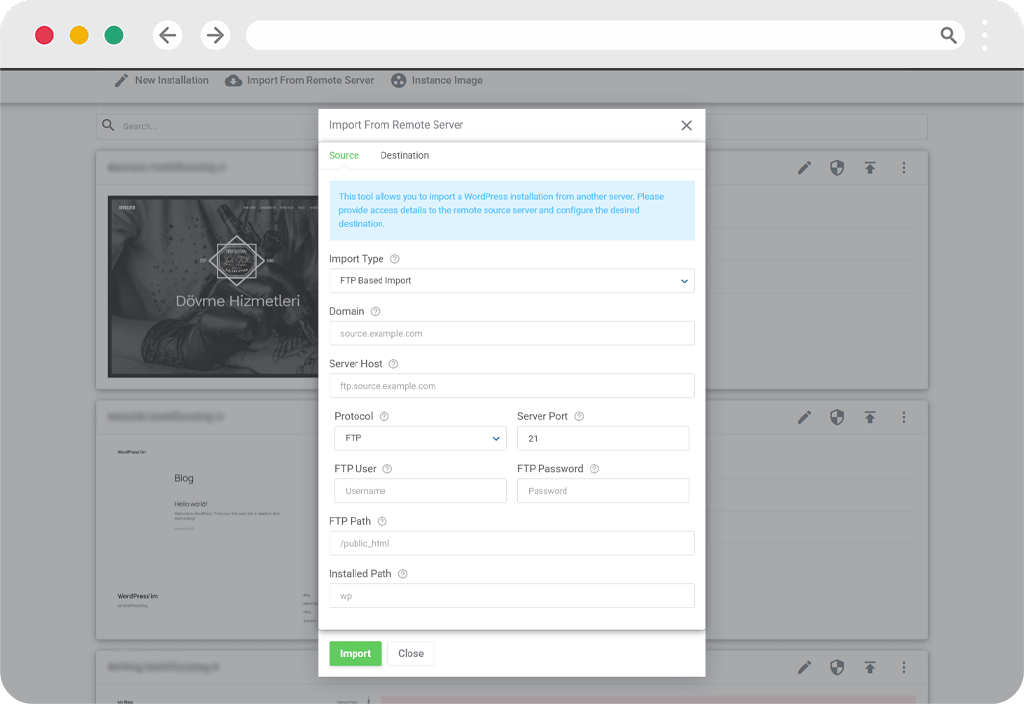The width and height of the screenshot is (1024, 704).
Task: Open the Import Type dropdown
Action: point(512,281)
